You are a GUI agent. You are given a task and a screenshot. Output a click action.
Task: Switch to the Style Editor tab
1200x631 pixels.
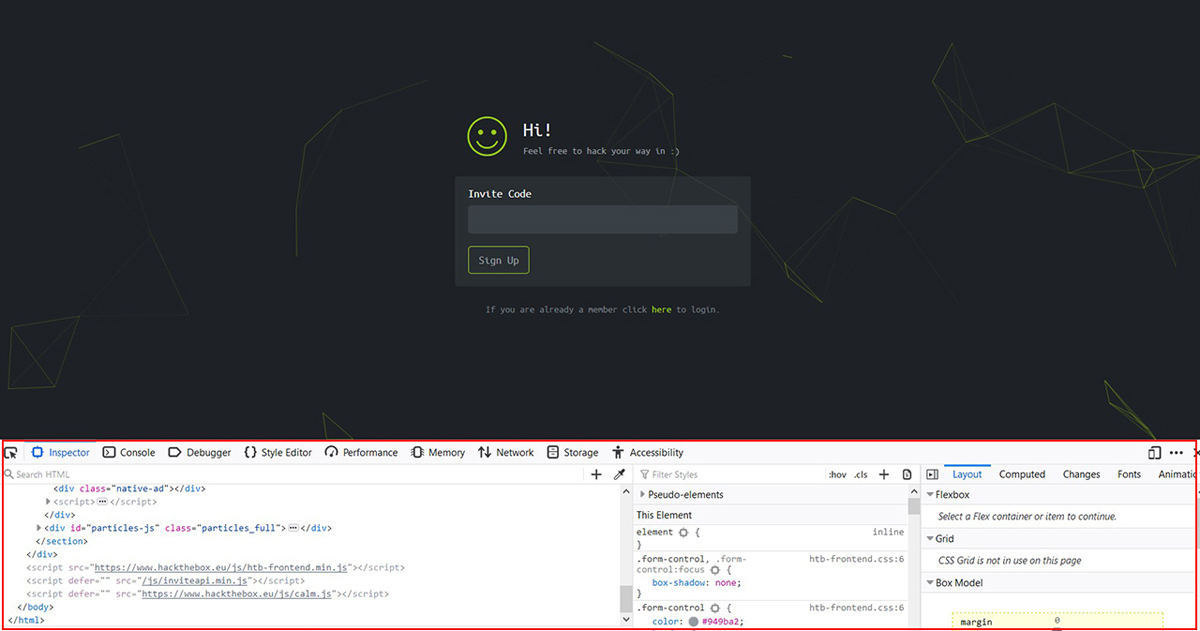(x=278, y=453)
